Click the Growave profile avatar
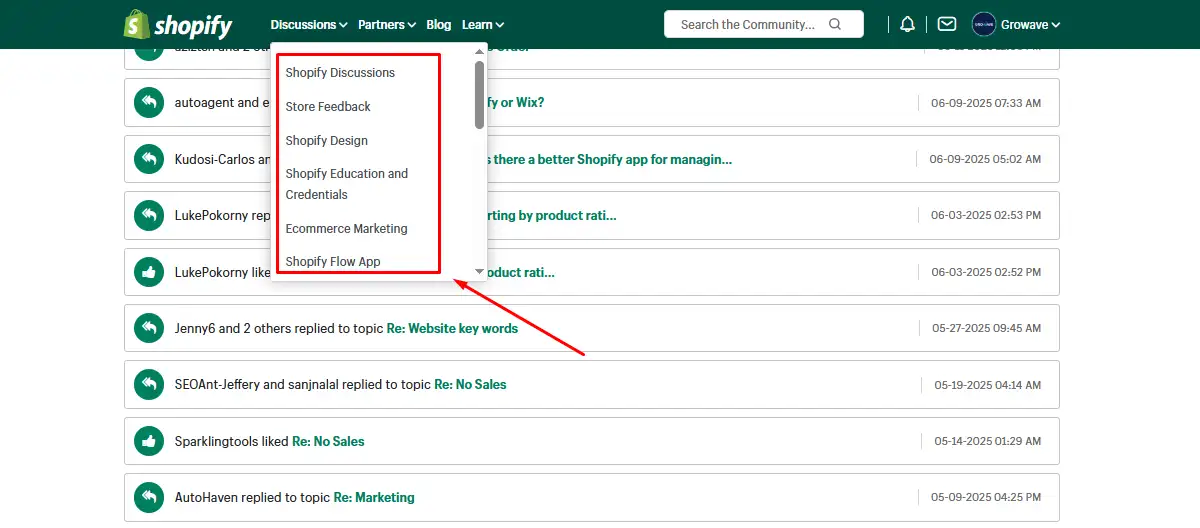This screenshot has height=528, width=1200. [983, 24]
